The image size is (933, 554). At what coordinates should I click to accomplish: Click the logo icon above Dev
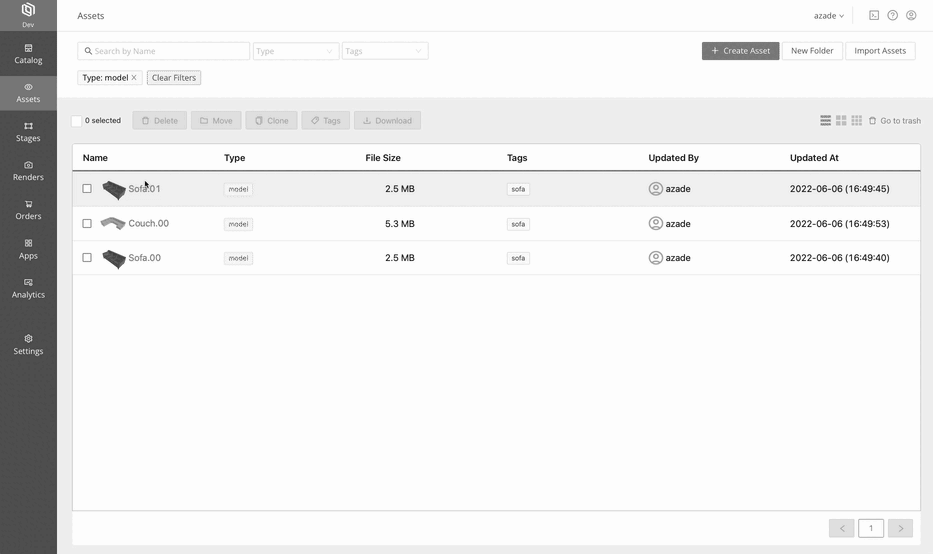(x=28, y=10)
